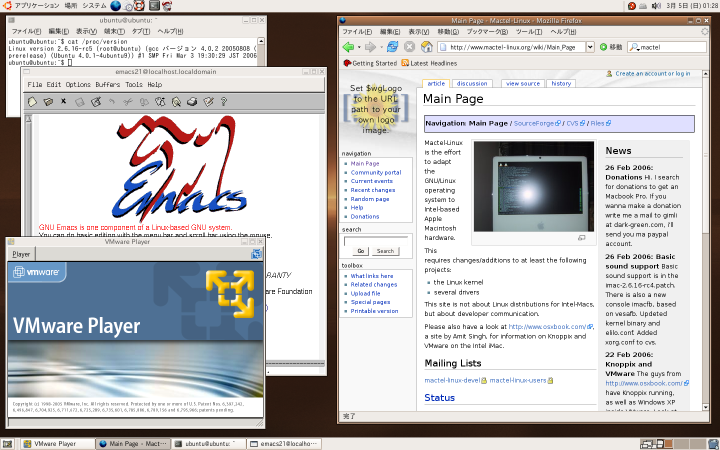720x450 pixels.
Task: Open terminal launcher icon in top panel
Action: click(x=154, y=6)
